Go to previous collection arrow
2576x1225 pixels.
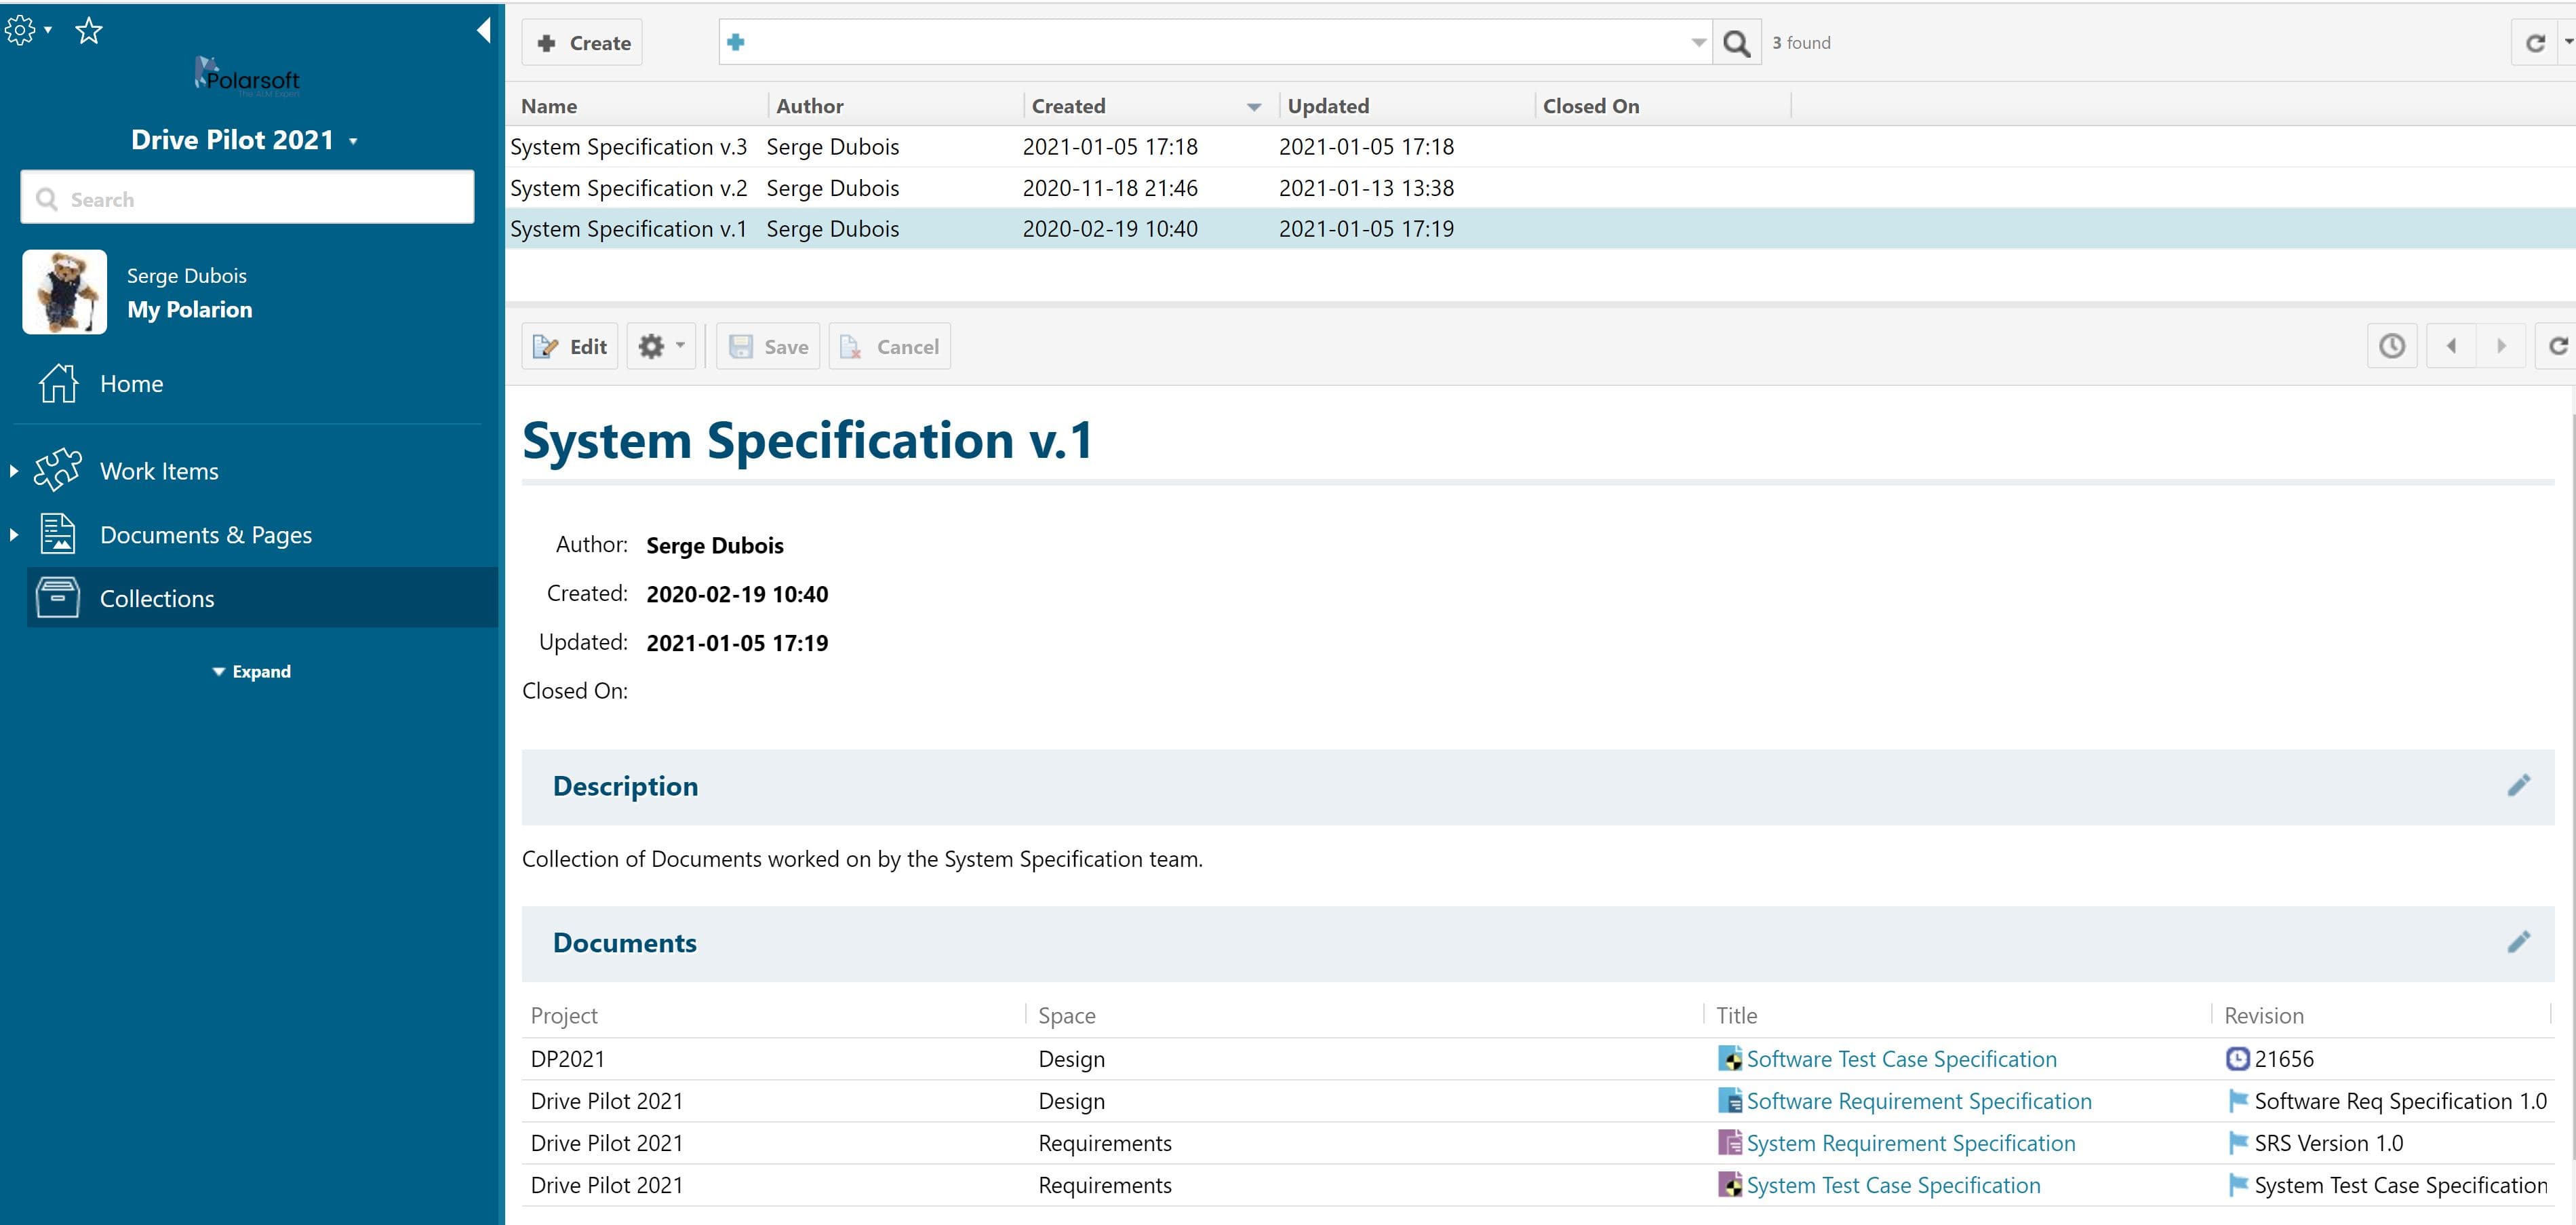pos(2451,346)
